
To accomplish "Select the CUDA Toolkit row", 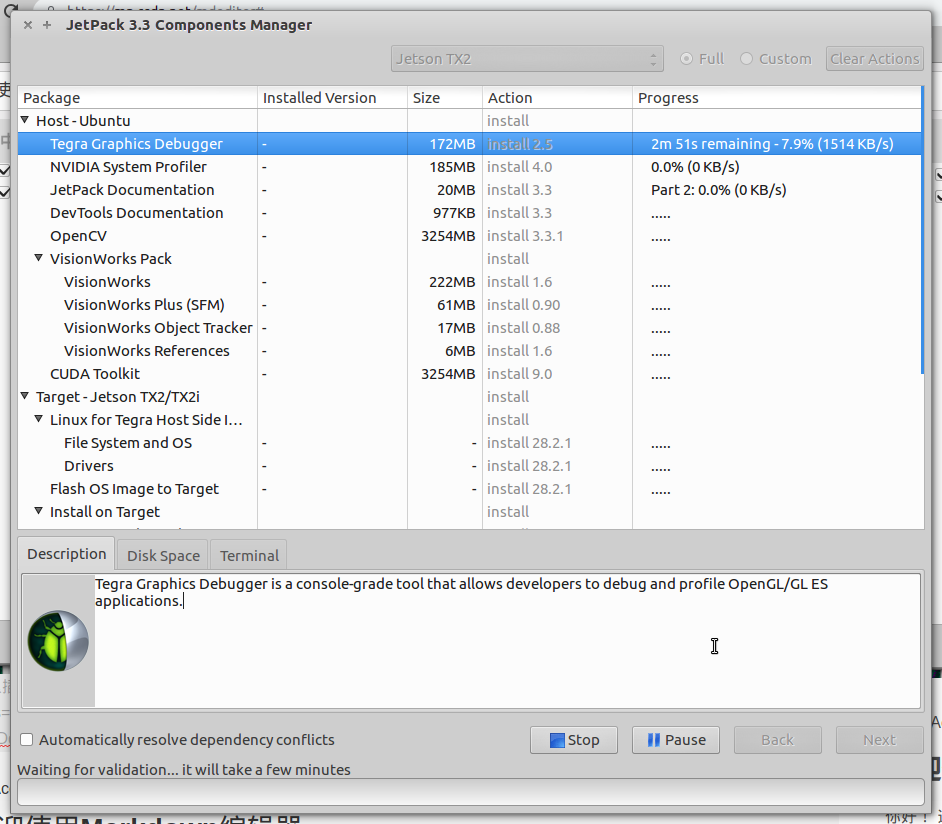I will point(469,374).
